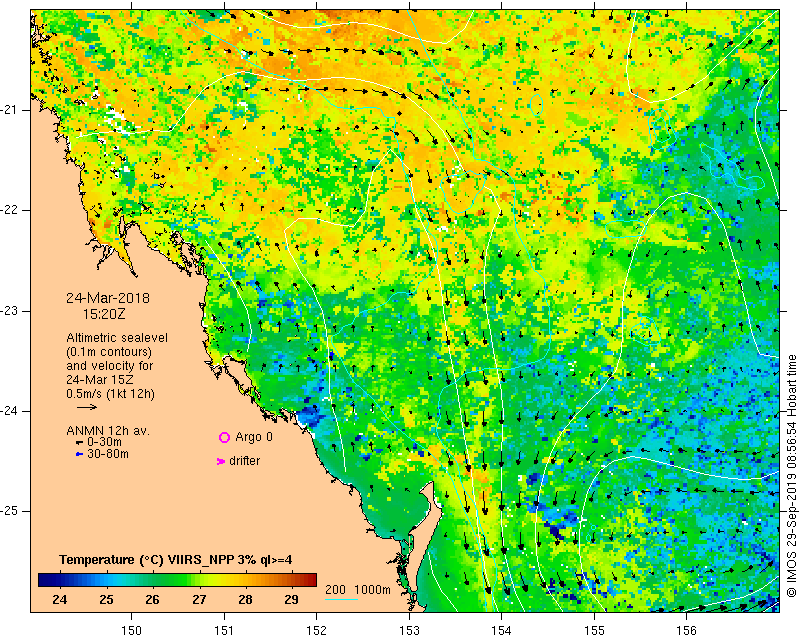Click the longitude axis label '153'

click(409, 631)
